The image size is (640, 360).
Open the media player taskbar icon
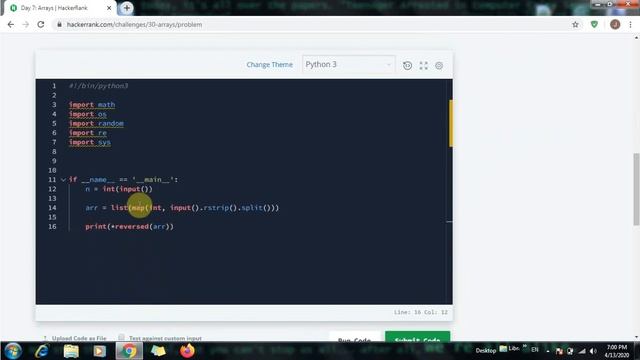point(99,351)
